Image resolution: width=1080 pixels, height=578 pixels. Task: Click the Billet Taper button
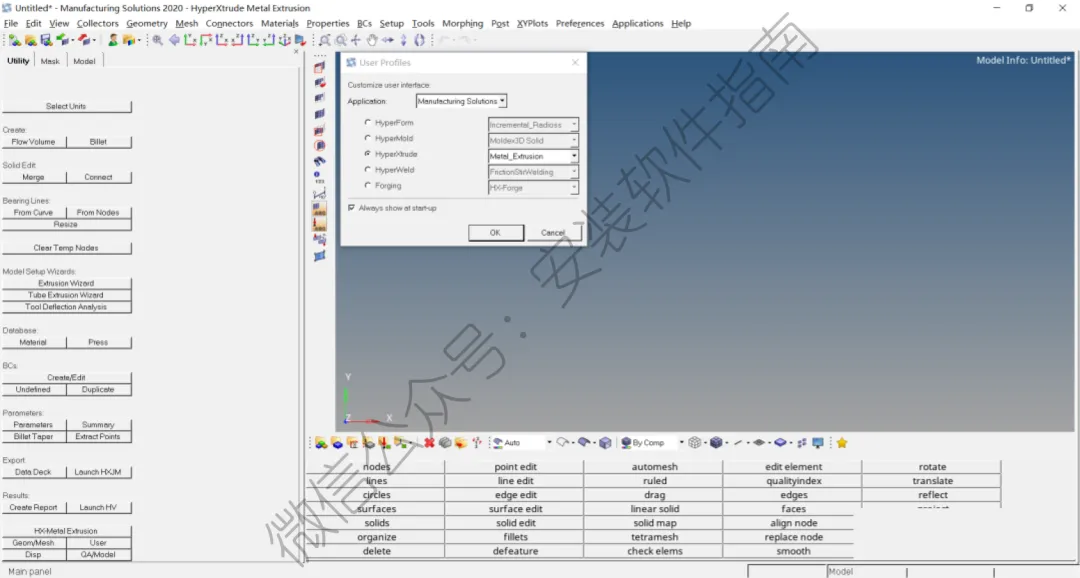point(33,437)
